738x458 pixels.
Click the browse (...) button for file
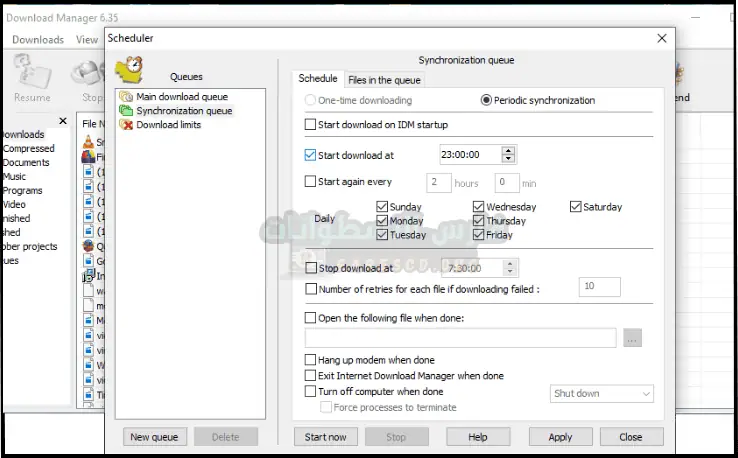[631, 338]
